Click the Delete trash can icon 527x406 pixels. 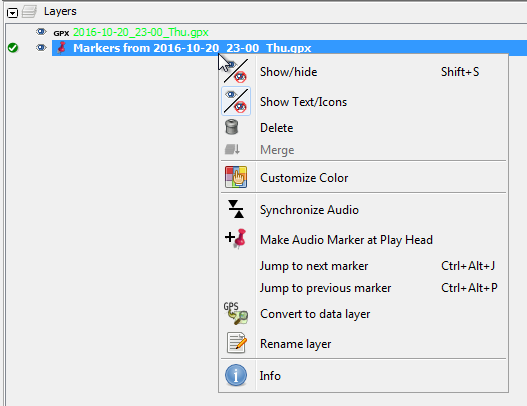(232, 127)
